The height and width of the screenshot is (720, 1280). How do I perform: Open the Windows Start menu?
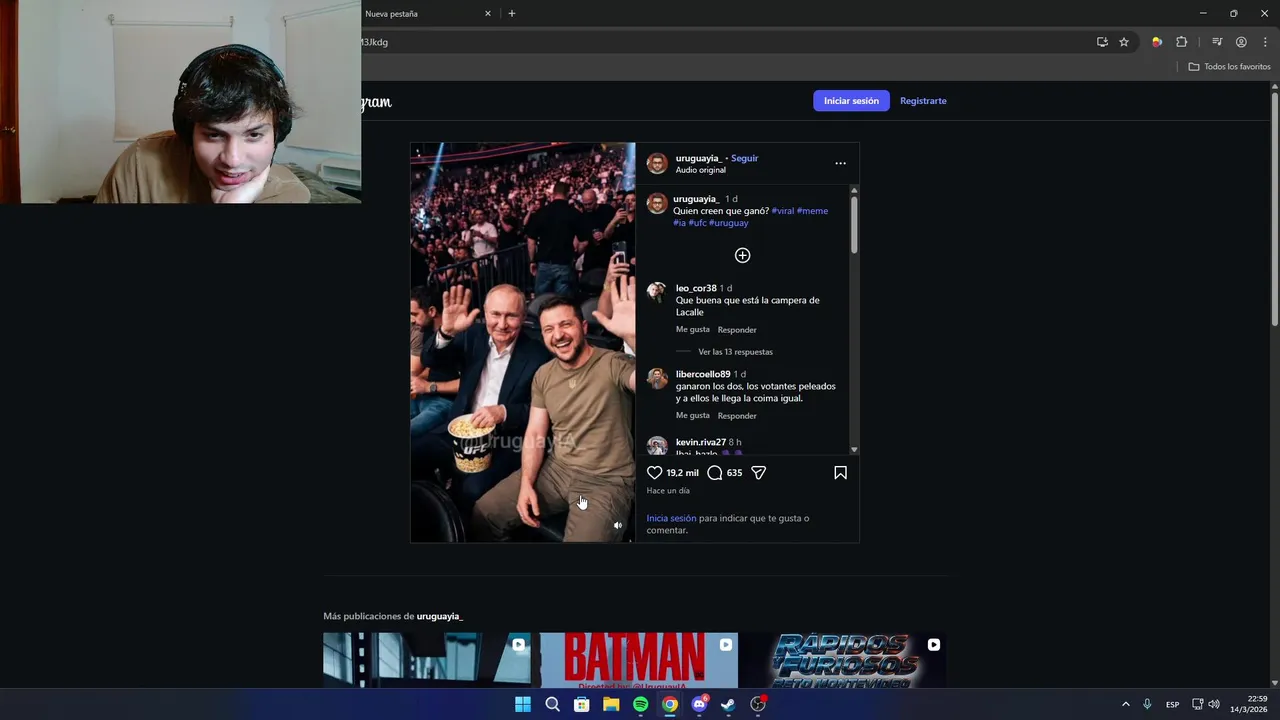click(523, 704)
